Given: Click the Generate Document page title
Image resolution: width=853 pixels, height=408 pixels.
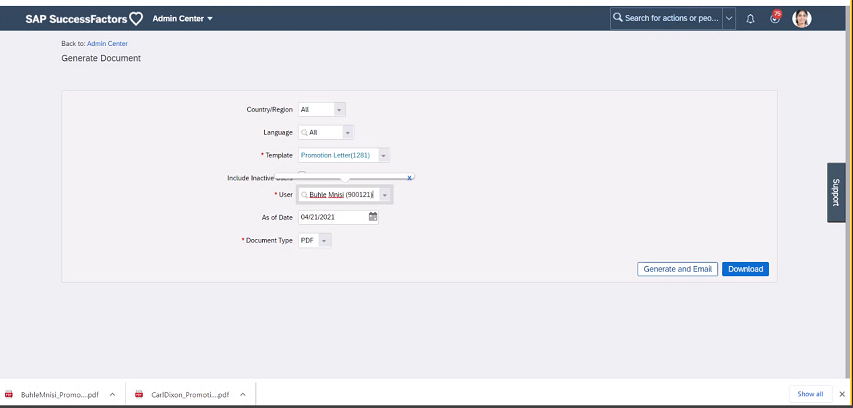Looking at the screenshot, I should 101,58.
